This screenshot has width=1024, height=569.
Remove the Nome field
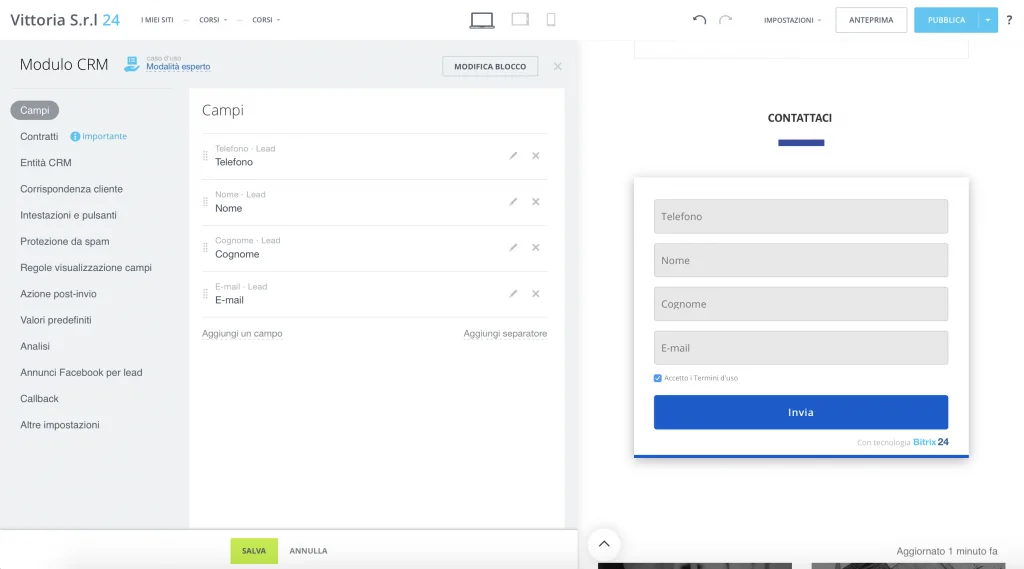(x=536, y=202)
